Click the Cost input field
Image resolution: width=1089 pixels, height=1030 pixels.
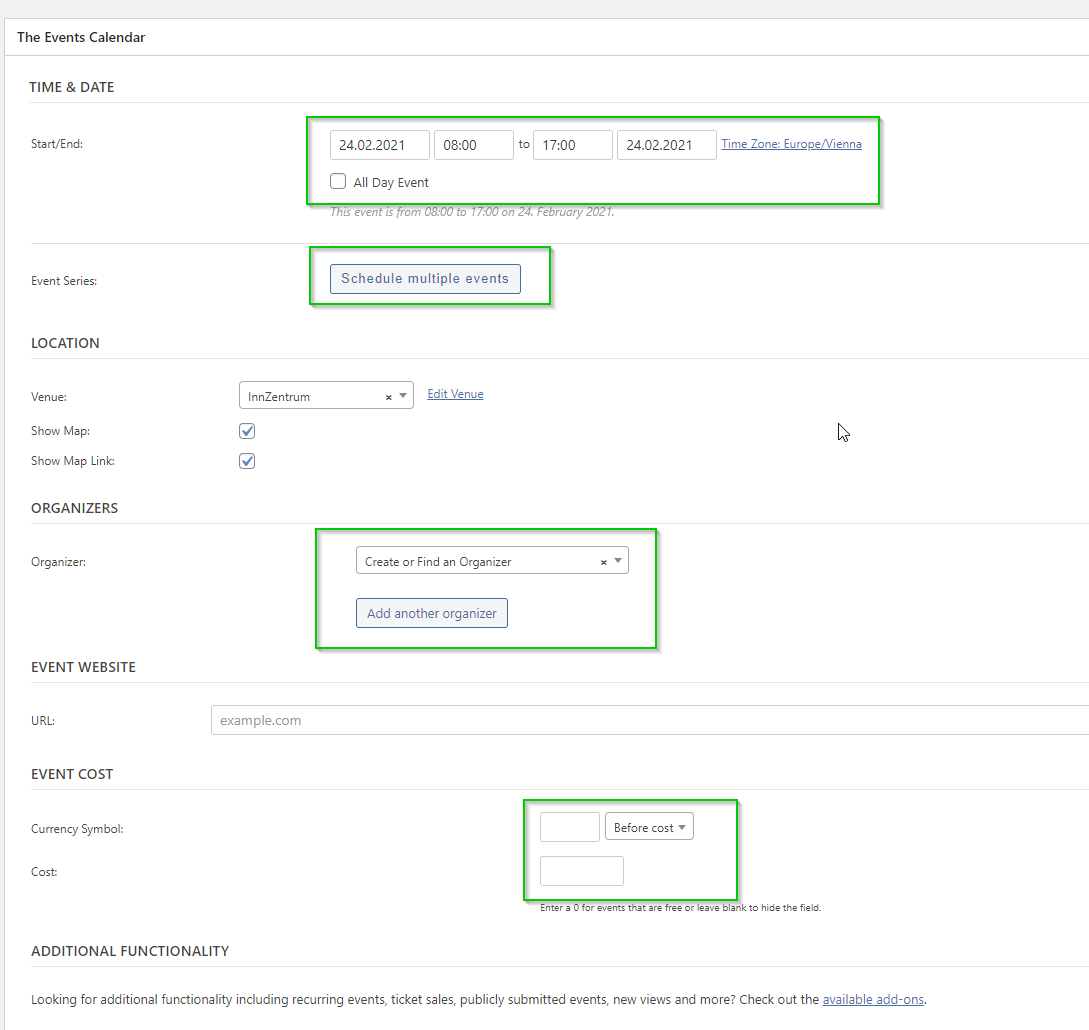click(581, 871)
